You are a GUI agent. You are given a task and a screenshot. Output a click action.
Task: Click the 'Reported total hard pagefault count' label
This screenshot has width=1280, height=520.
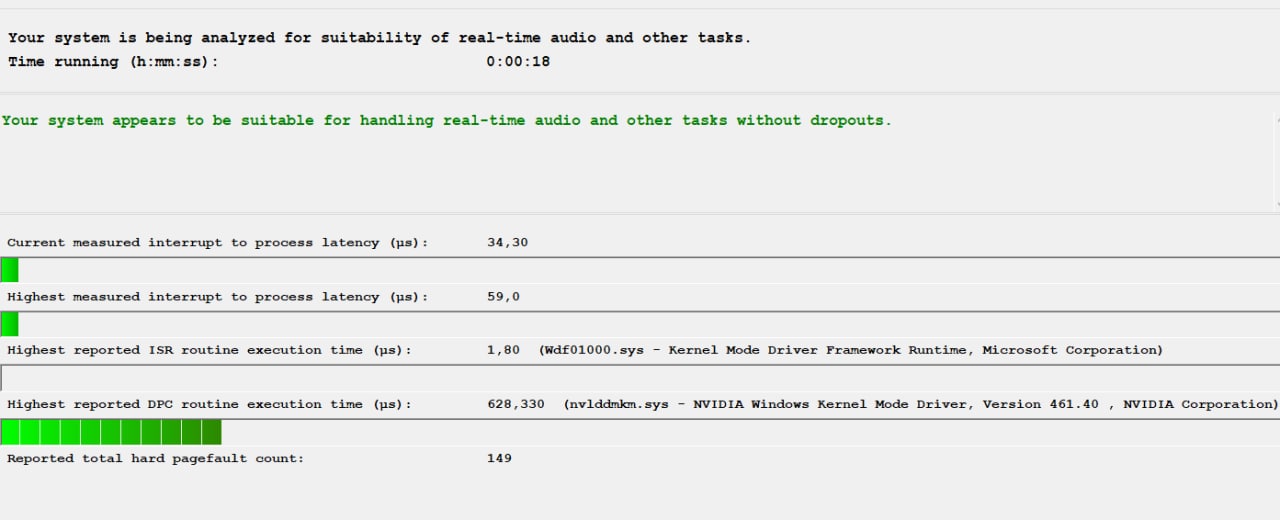pyautogui.click(x=156, y=458)
